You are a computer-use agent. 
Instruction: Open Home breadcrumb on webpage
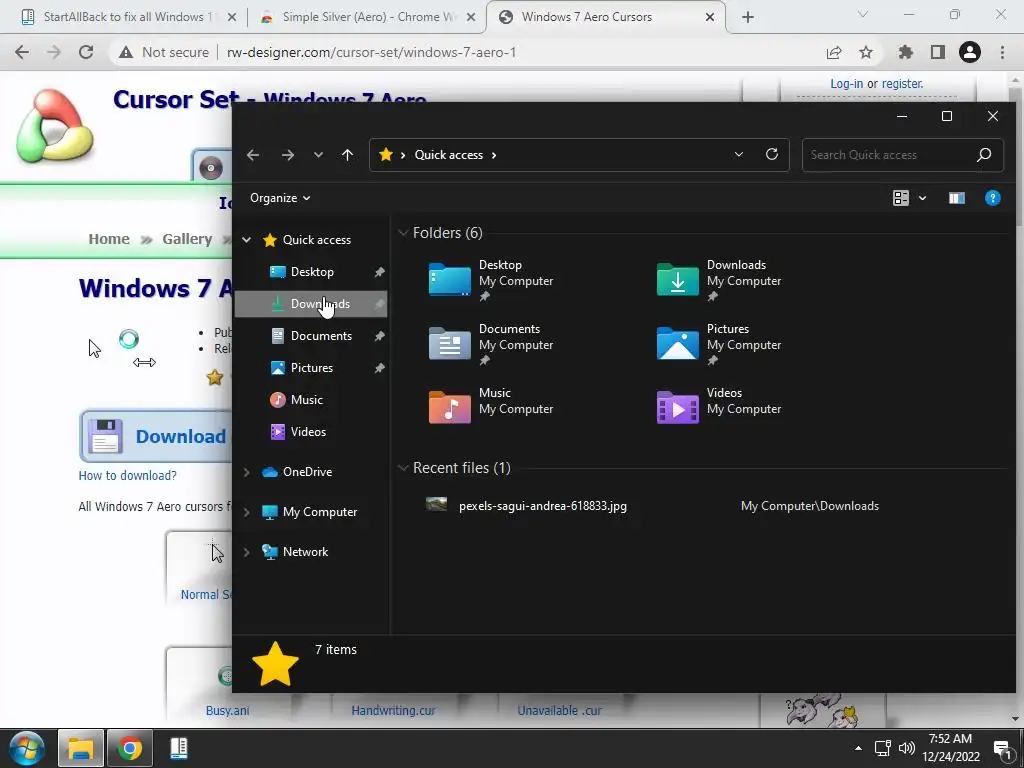(109, 239)
